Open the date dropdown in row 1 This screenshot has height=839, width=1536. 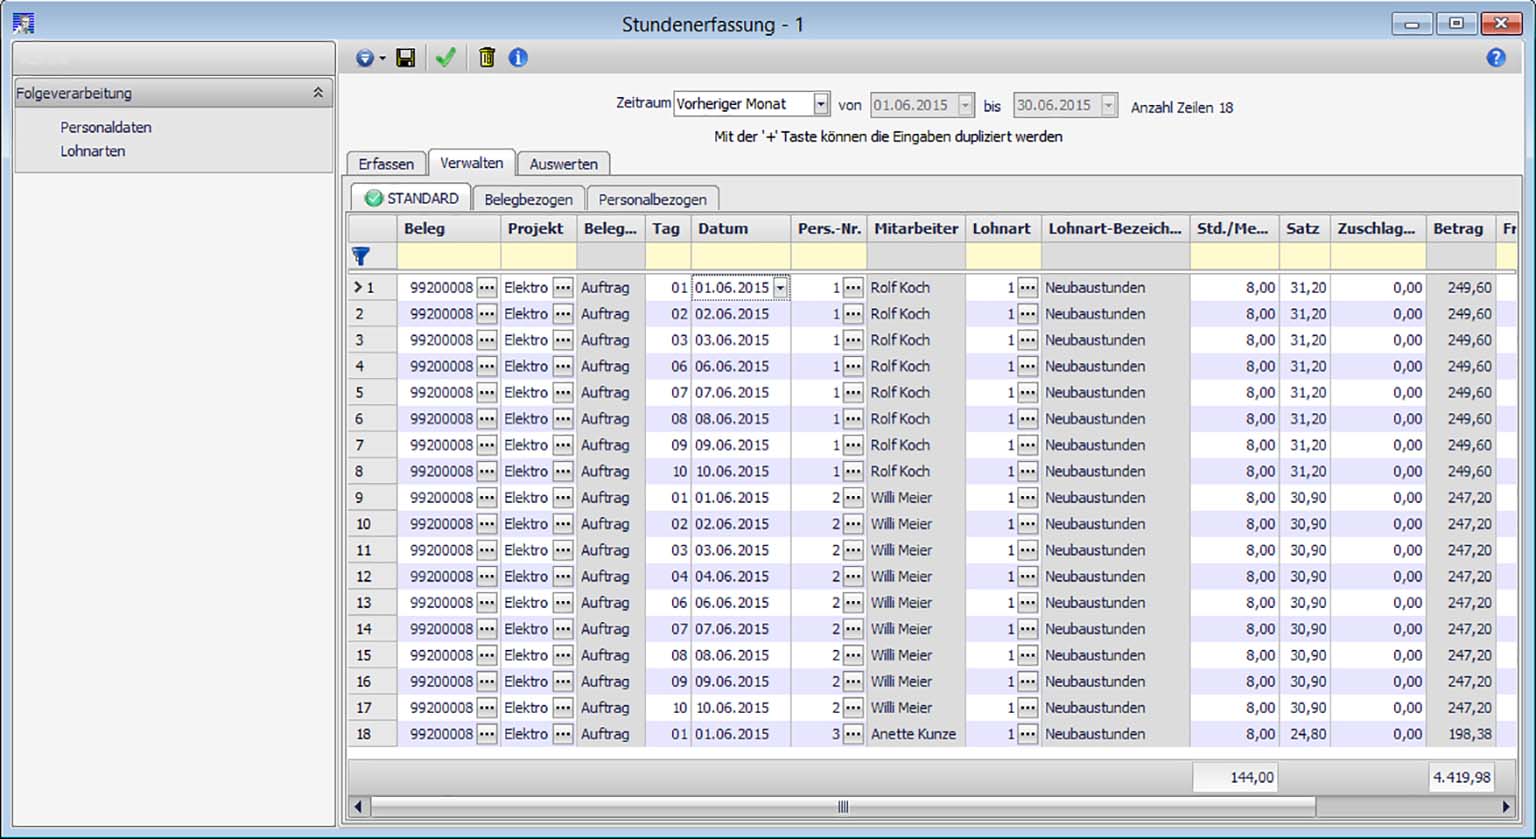(x=781, y=287)
